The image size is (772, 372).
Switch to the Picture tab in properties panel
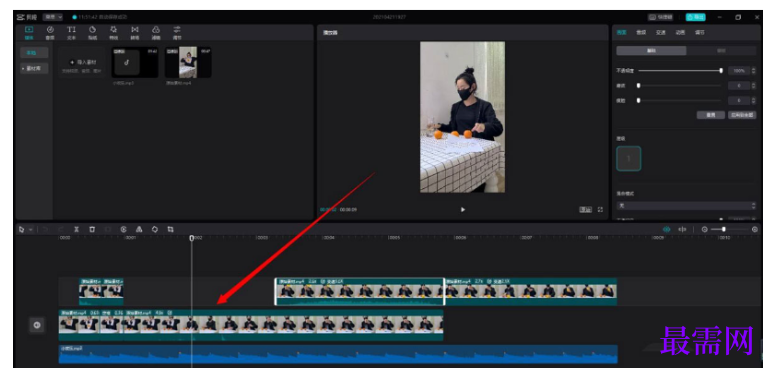[x=621, y=32]
